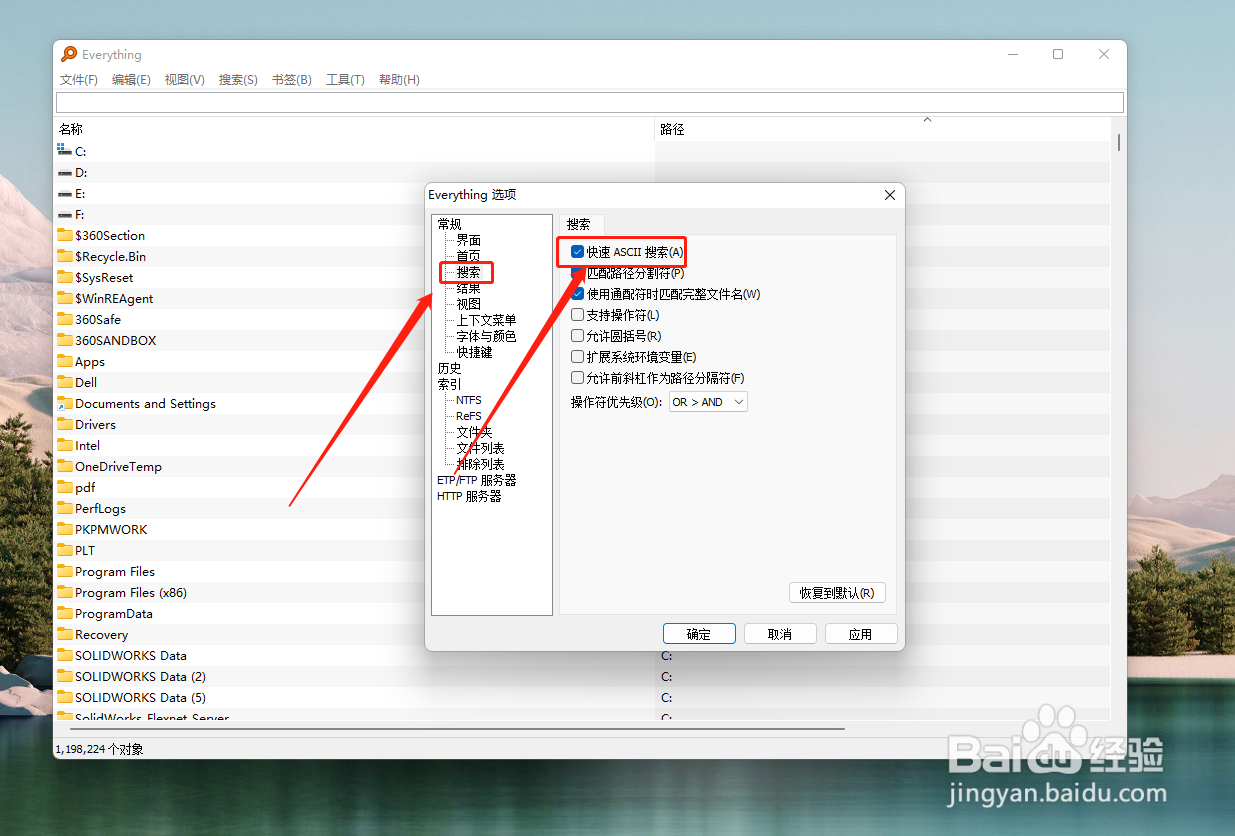Screen dimensions: 1235x836
Task: Click the pdf folder icon
Action: 65,487
